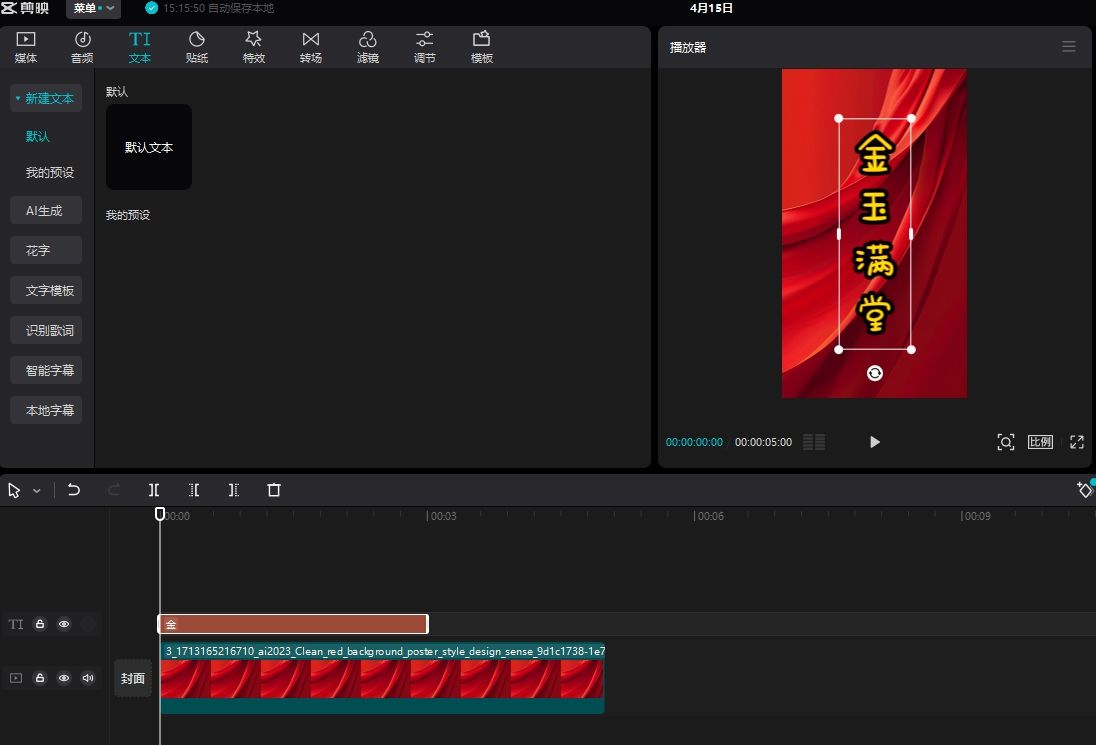Click the 封面 cover button
Screen dimensions: 1096x745
pos(133,678)
